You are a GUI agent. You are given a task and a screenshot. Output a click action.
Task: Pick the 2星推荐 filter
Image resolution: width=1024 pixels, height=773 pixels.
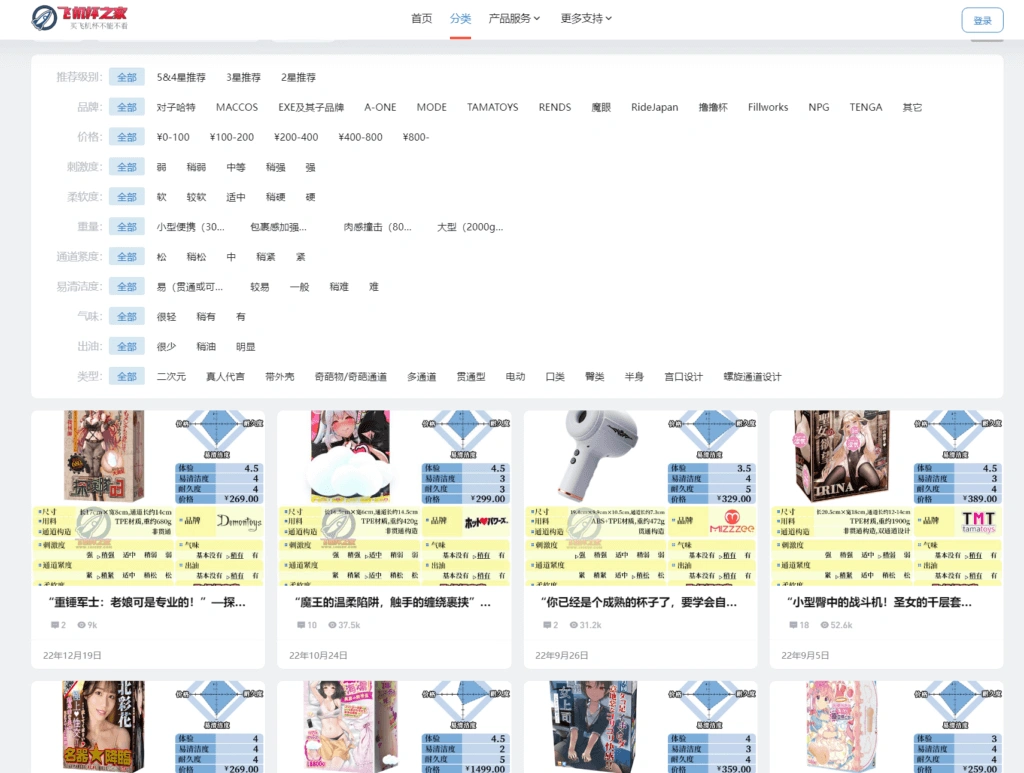point(298,77)
